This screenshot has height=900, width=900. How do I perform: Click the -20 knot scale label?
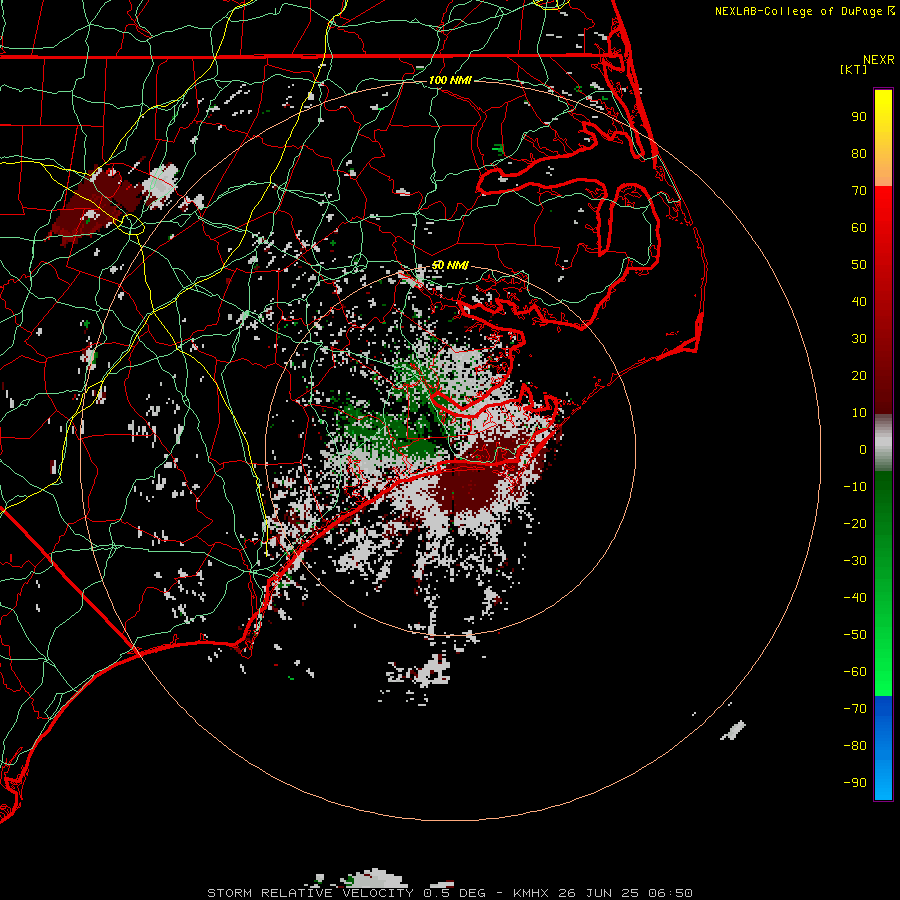855,523
